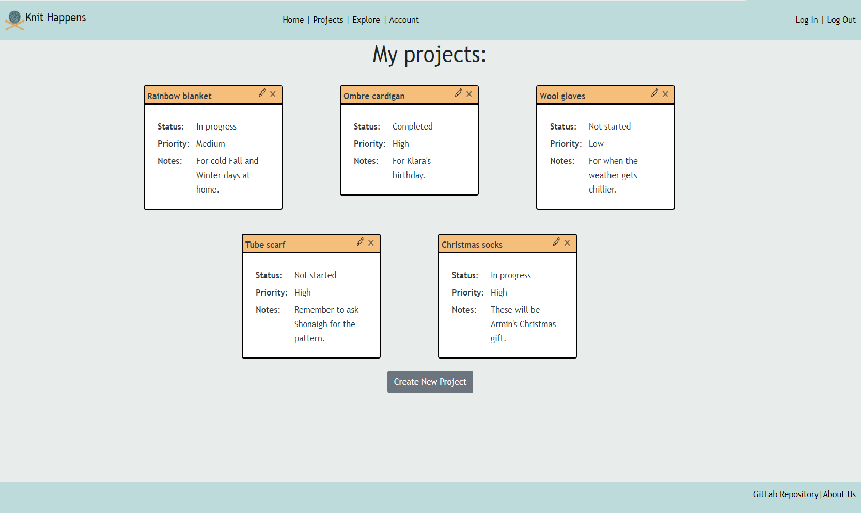The height and width of the screenshot is (513, 861).
Task: Click the Rainbow blanket card title
Action: (179, 96)
